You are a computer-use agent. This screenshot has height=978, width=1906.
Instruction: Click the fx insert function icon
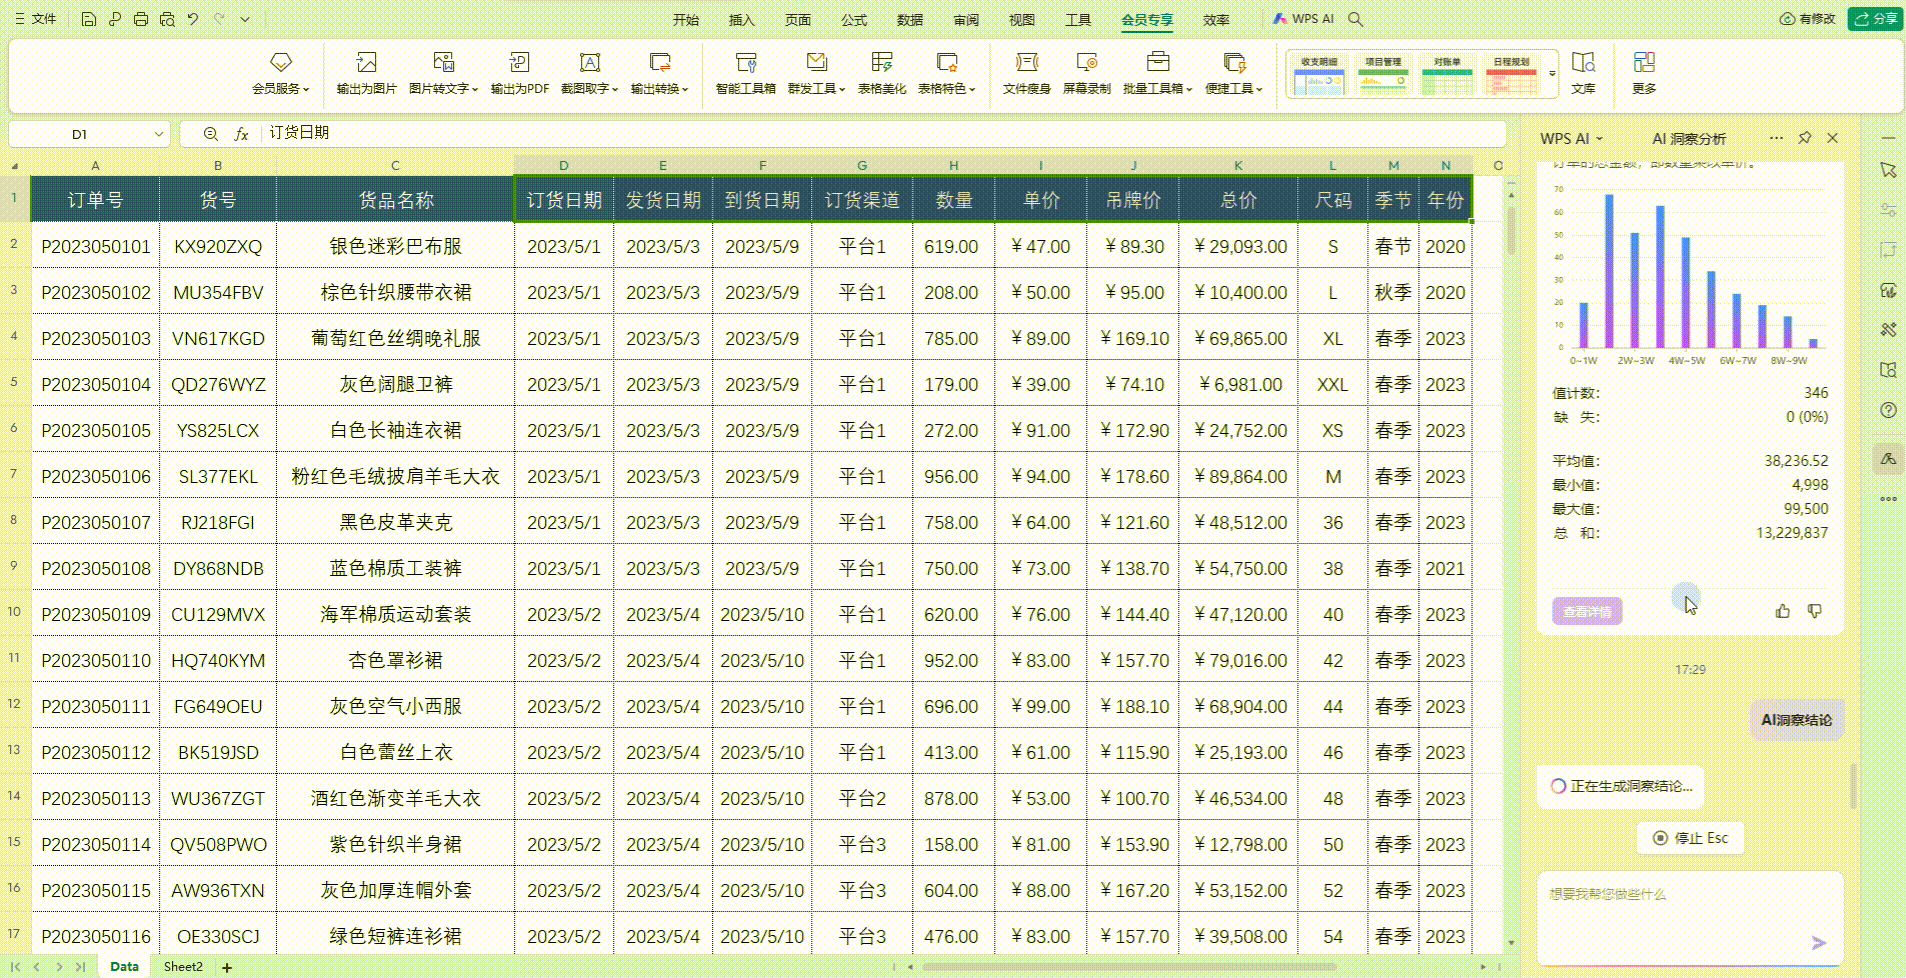(x=241, y=134)
